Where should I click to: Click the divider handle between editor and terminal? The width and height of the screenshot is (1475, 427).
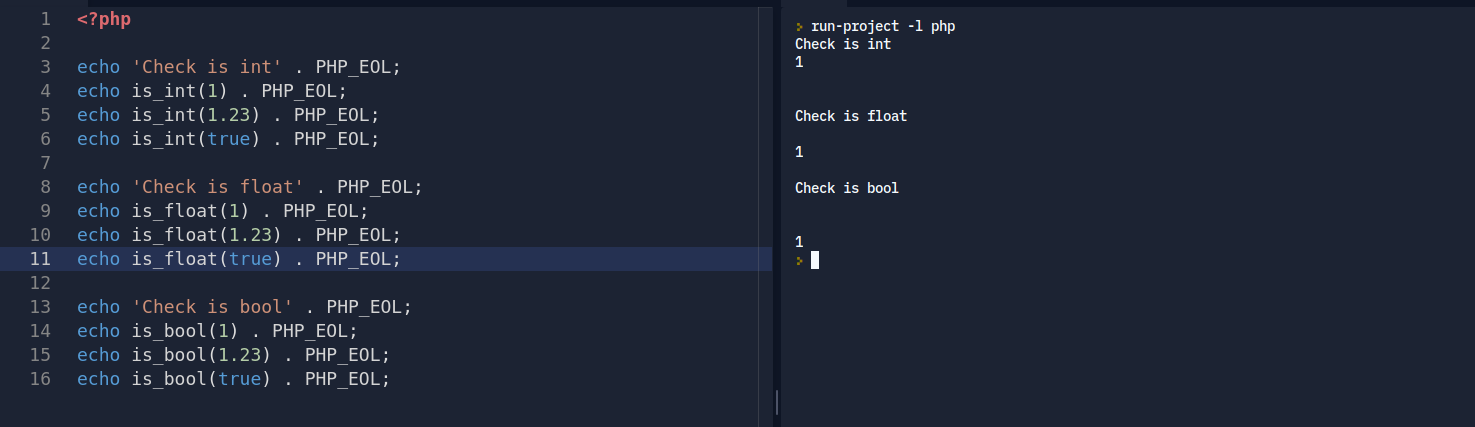click(777, 402)
